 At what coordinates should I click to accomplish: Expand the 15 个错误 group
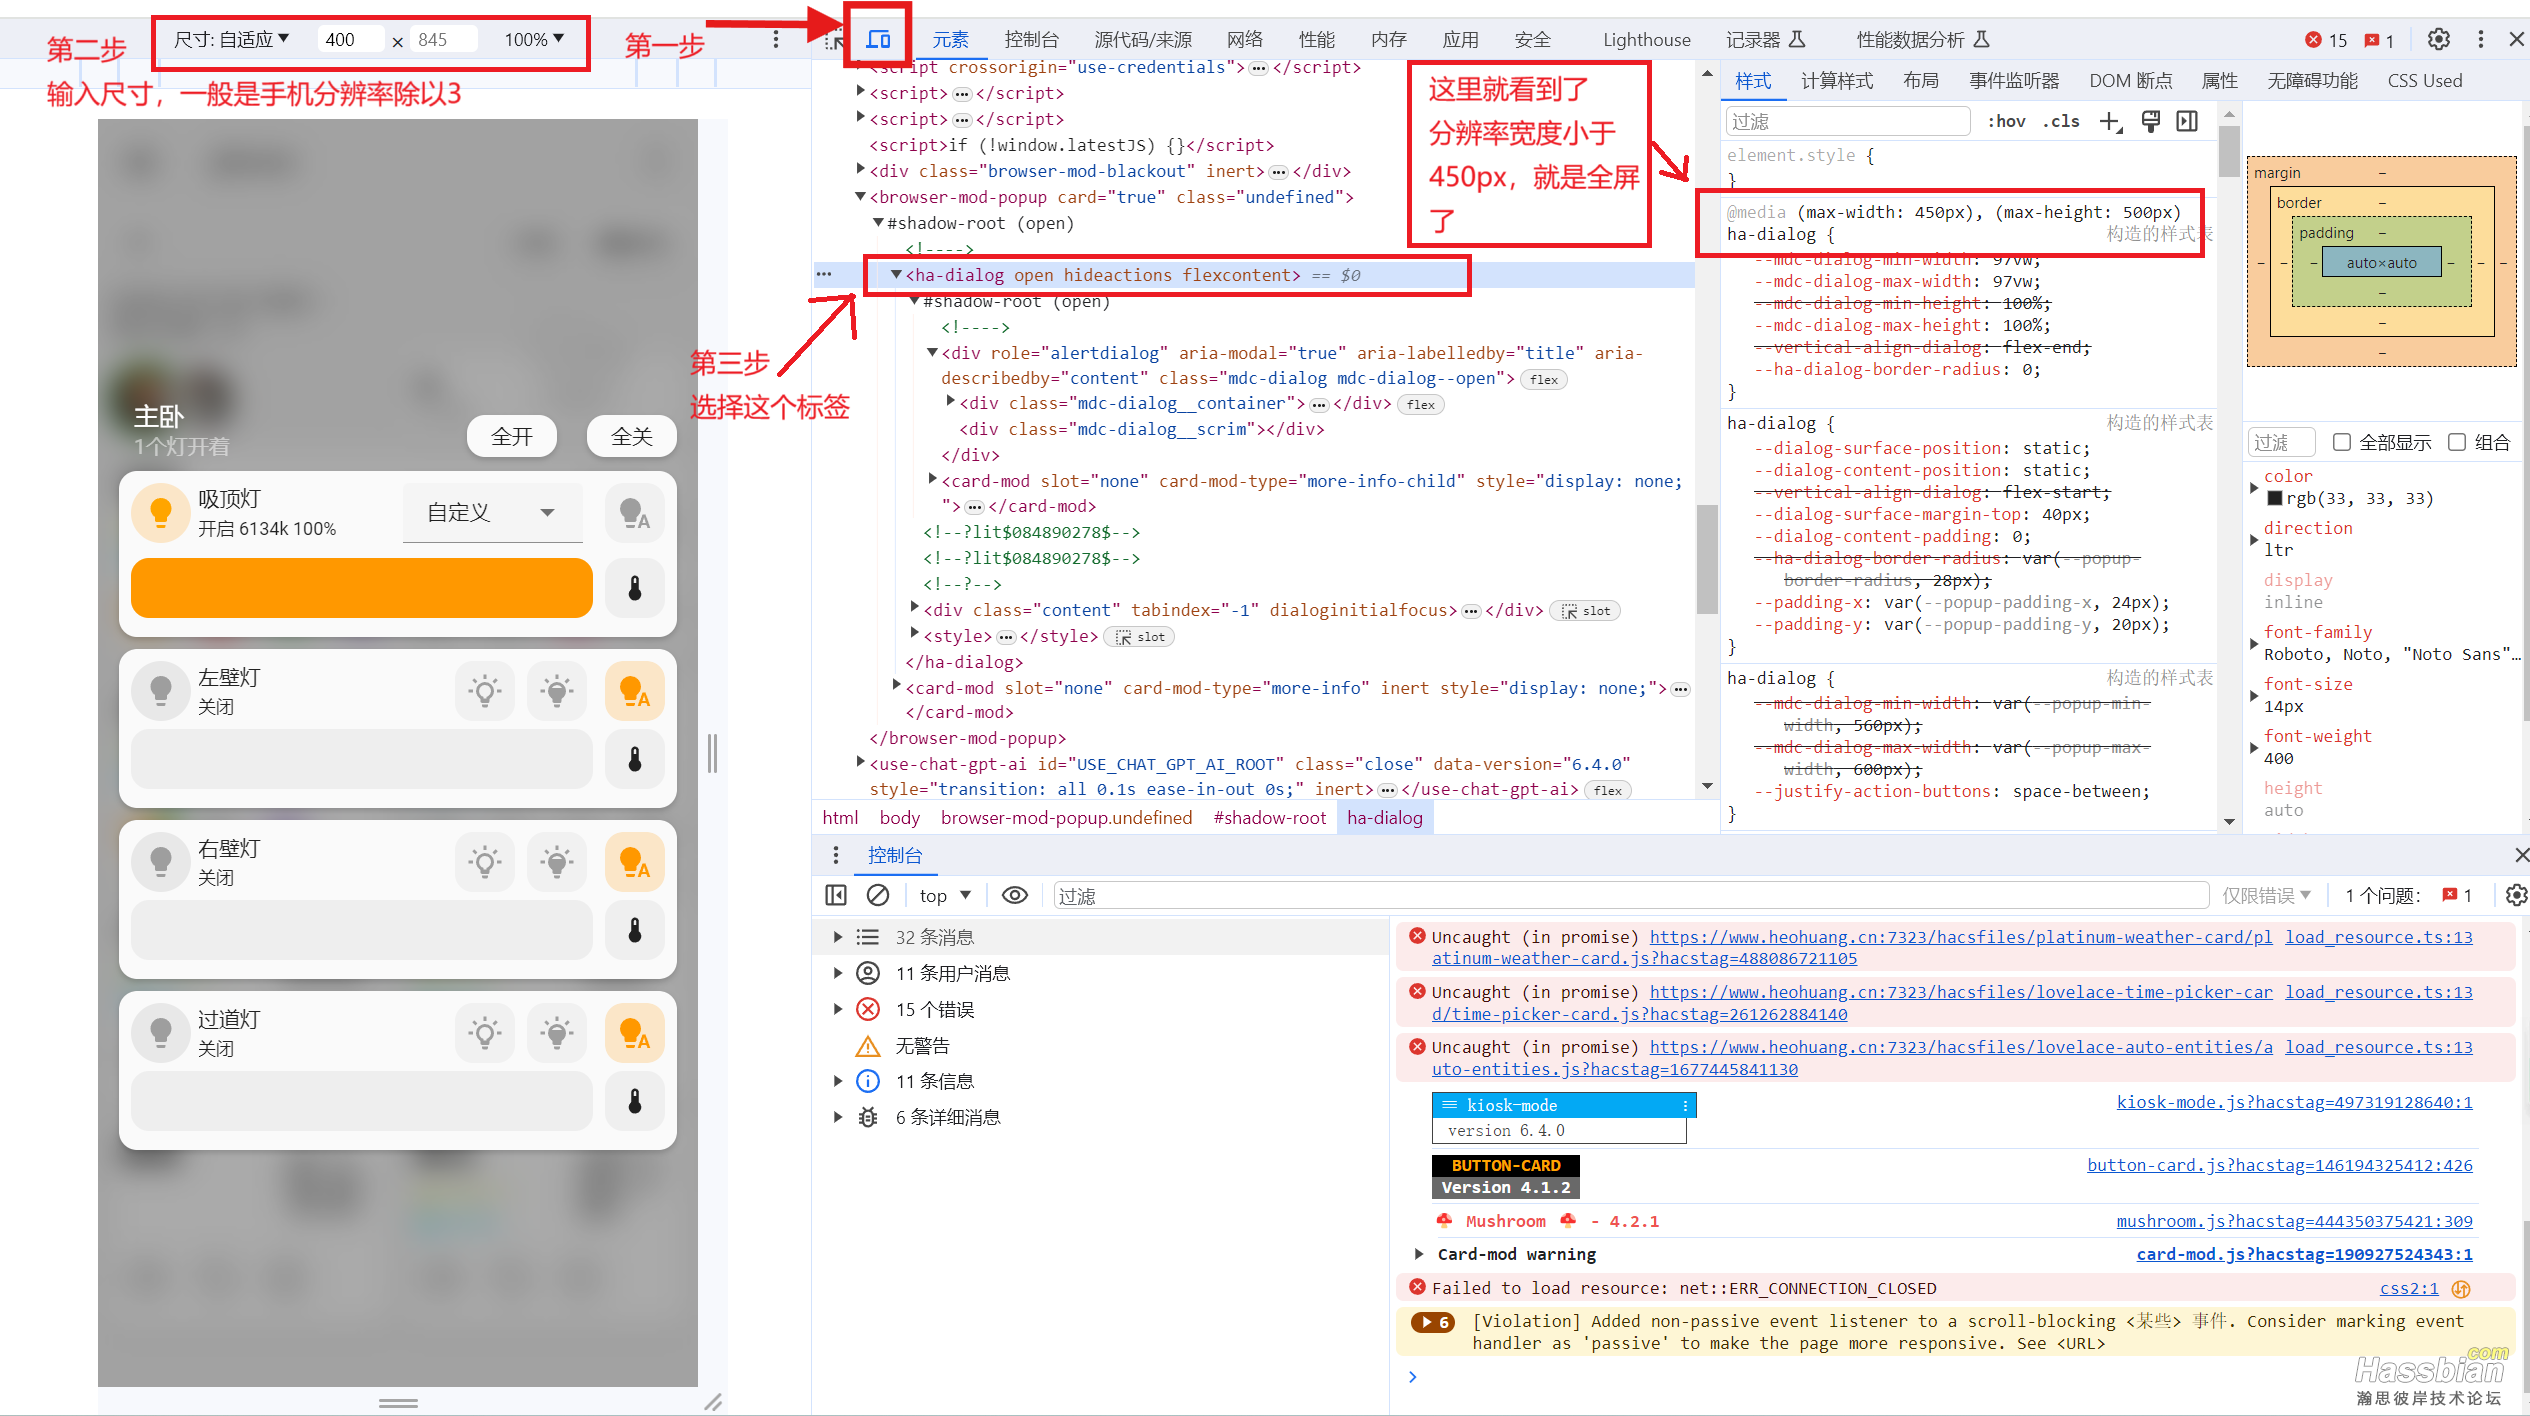[x=838, y=1009]
